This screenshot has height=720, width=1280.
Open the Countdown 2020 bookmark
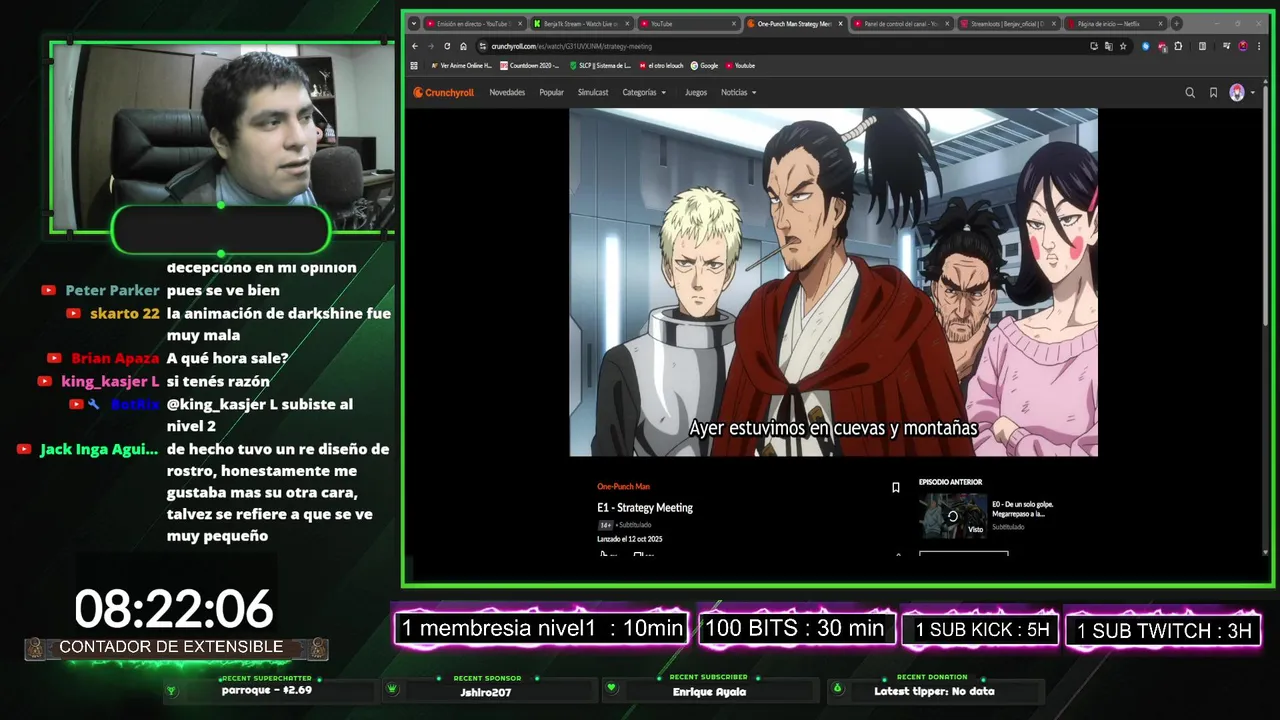tap(529, 66)
